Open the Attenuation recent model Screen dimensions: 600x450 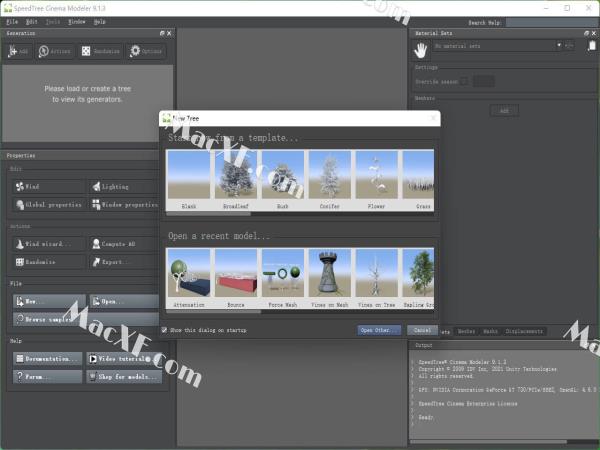(x=189, y=278)
